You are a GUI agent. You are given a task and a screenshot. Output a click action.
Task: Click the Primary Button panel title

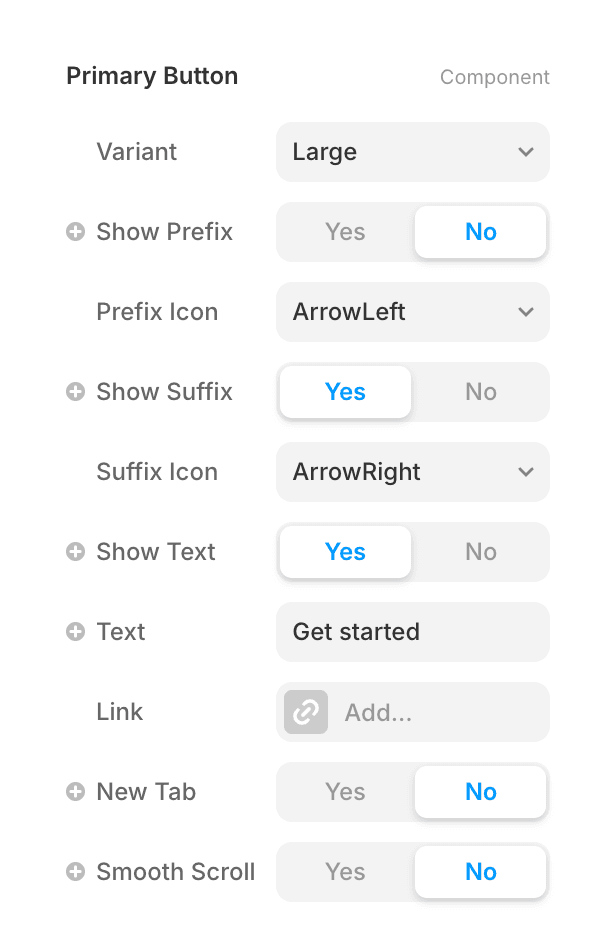coord(151,75)
